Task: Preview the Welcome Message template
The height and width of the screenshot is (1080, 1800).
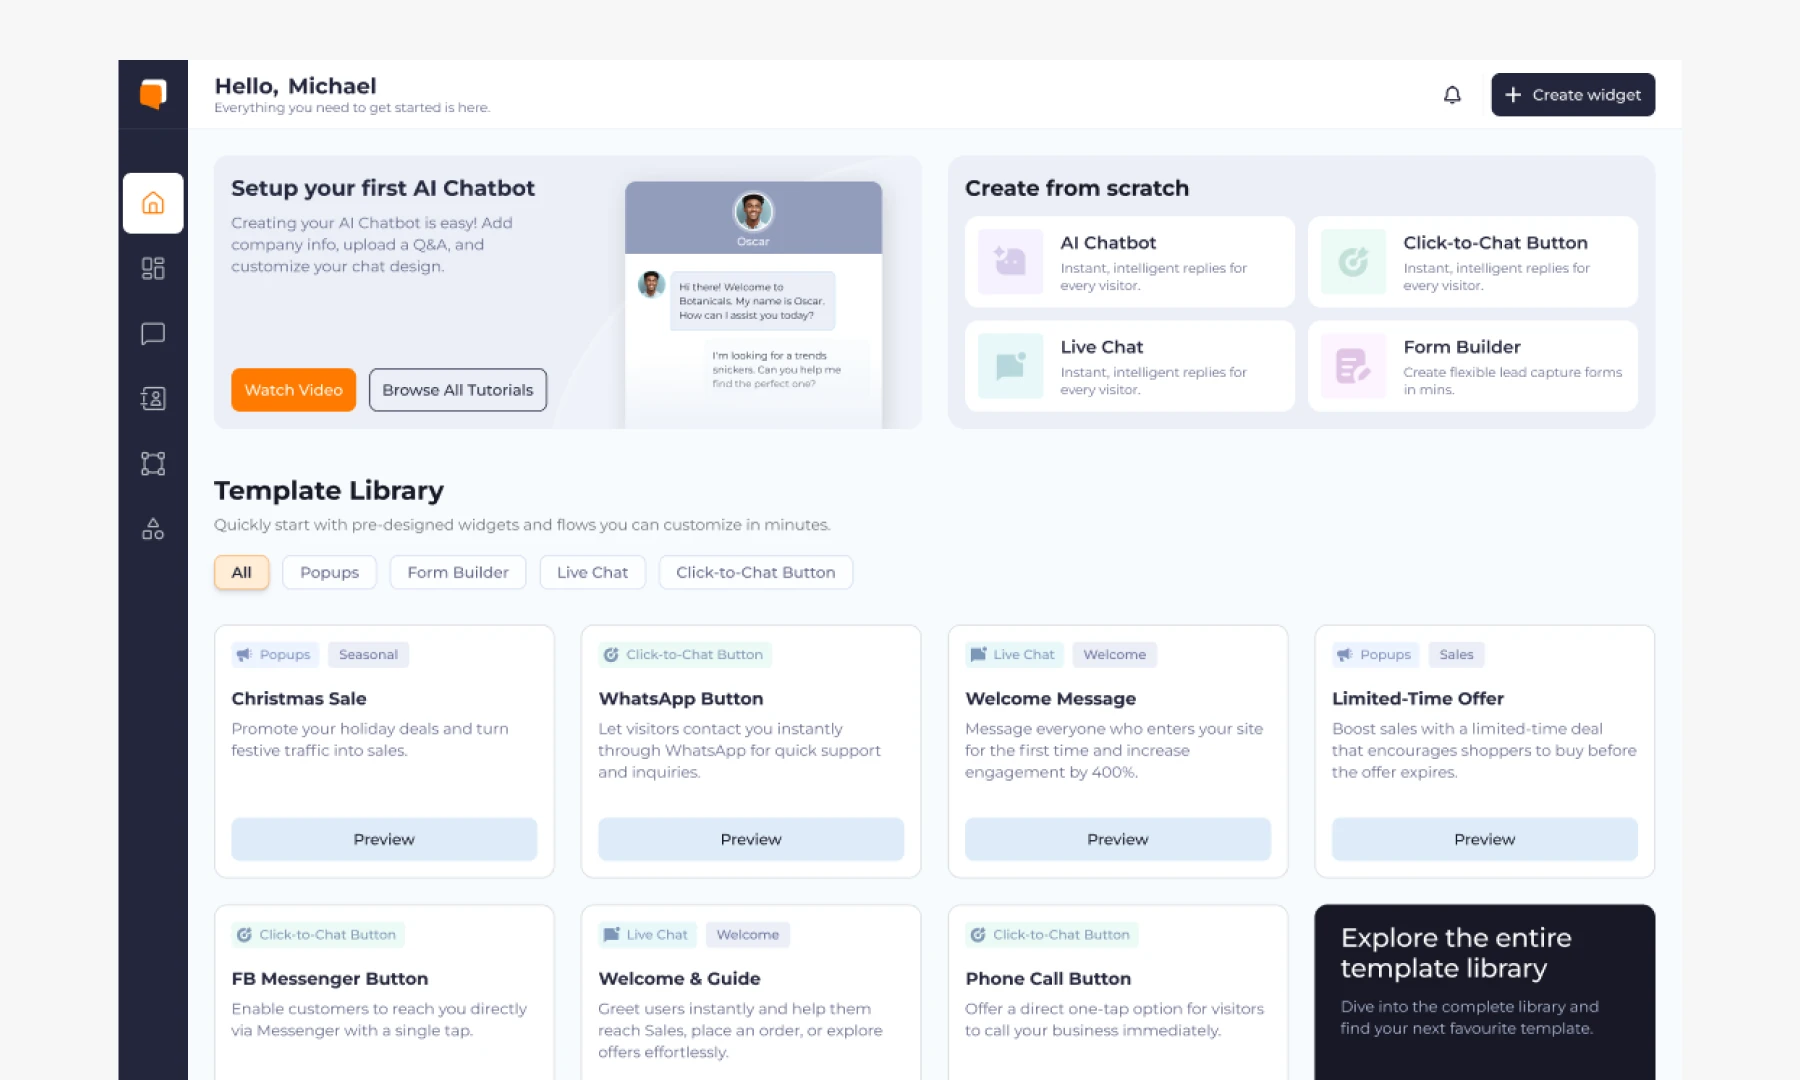Action: point(1118,839)
